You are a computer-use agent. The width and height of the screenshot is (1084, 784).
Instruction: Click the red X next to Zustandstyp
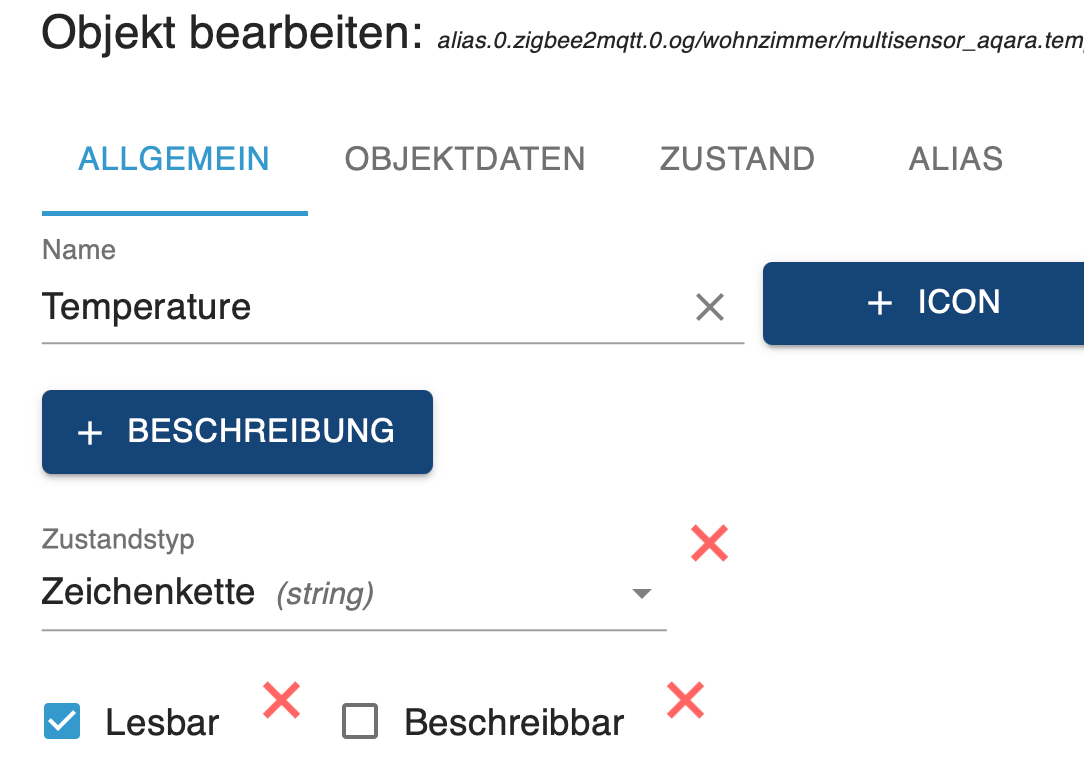[x=709, y=543]
